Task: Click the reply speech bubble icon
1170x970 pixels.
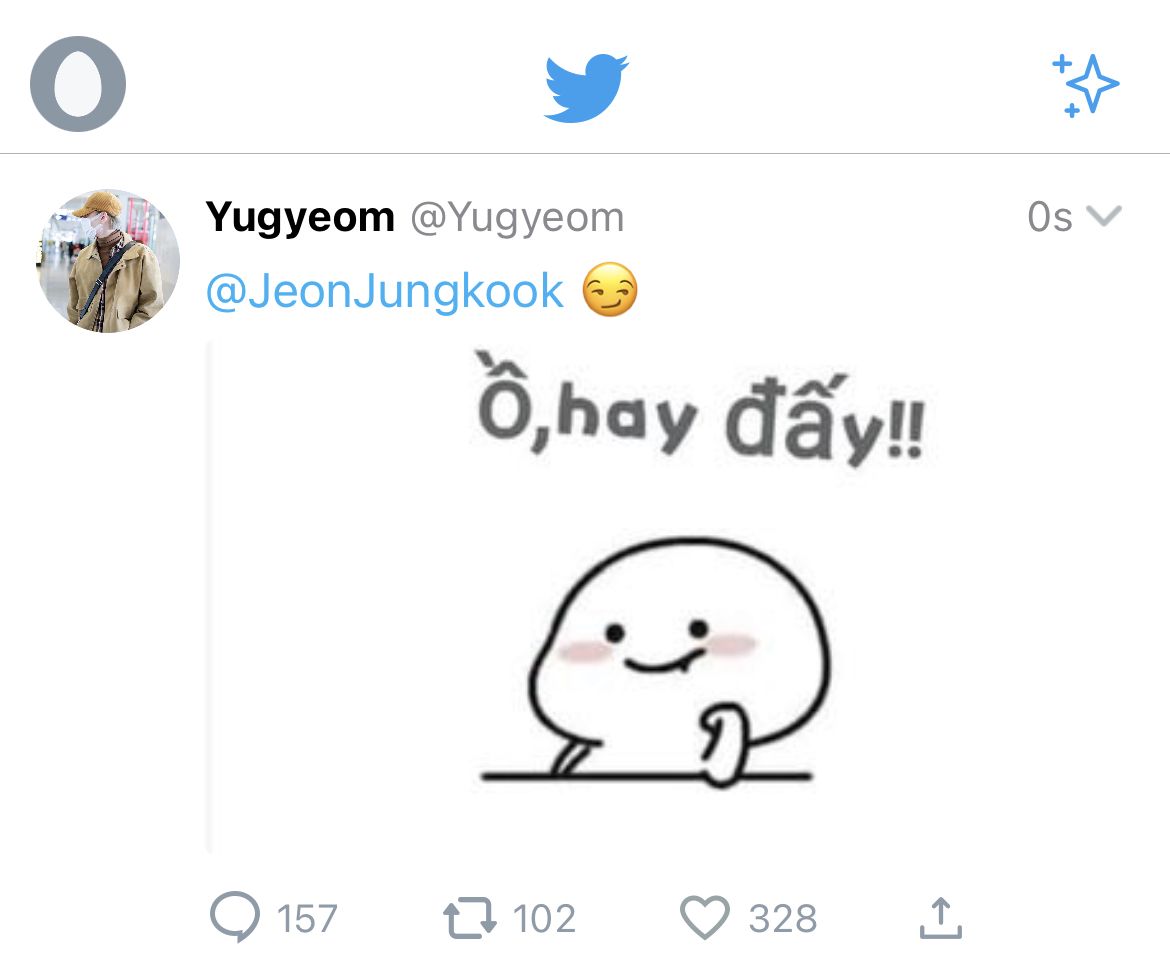Action: 235,917
